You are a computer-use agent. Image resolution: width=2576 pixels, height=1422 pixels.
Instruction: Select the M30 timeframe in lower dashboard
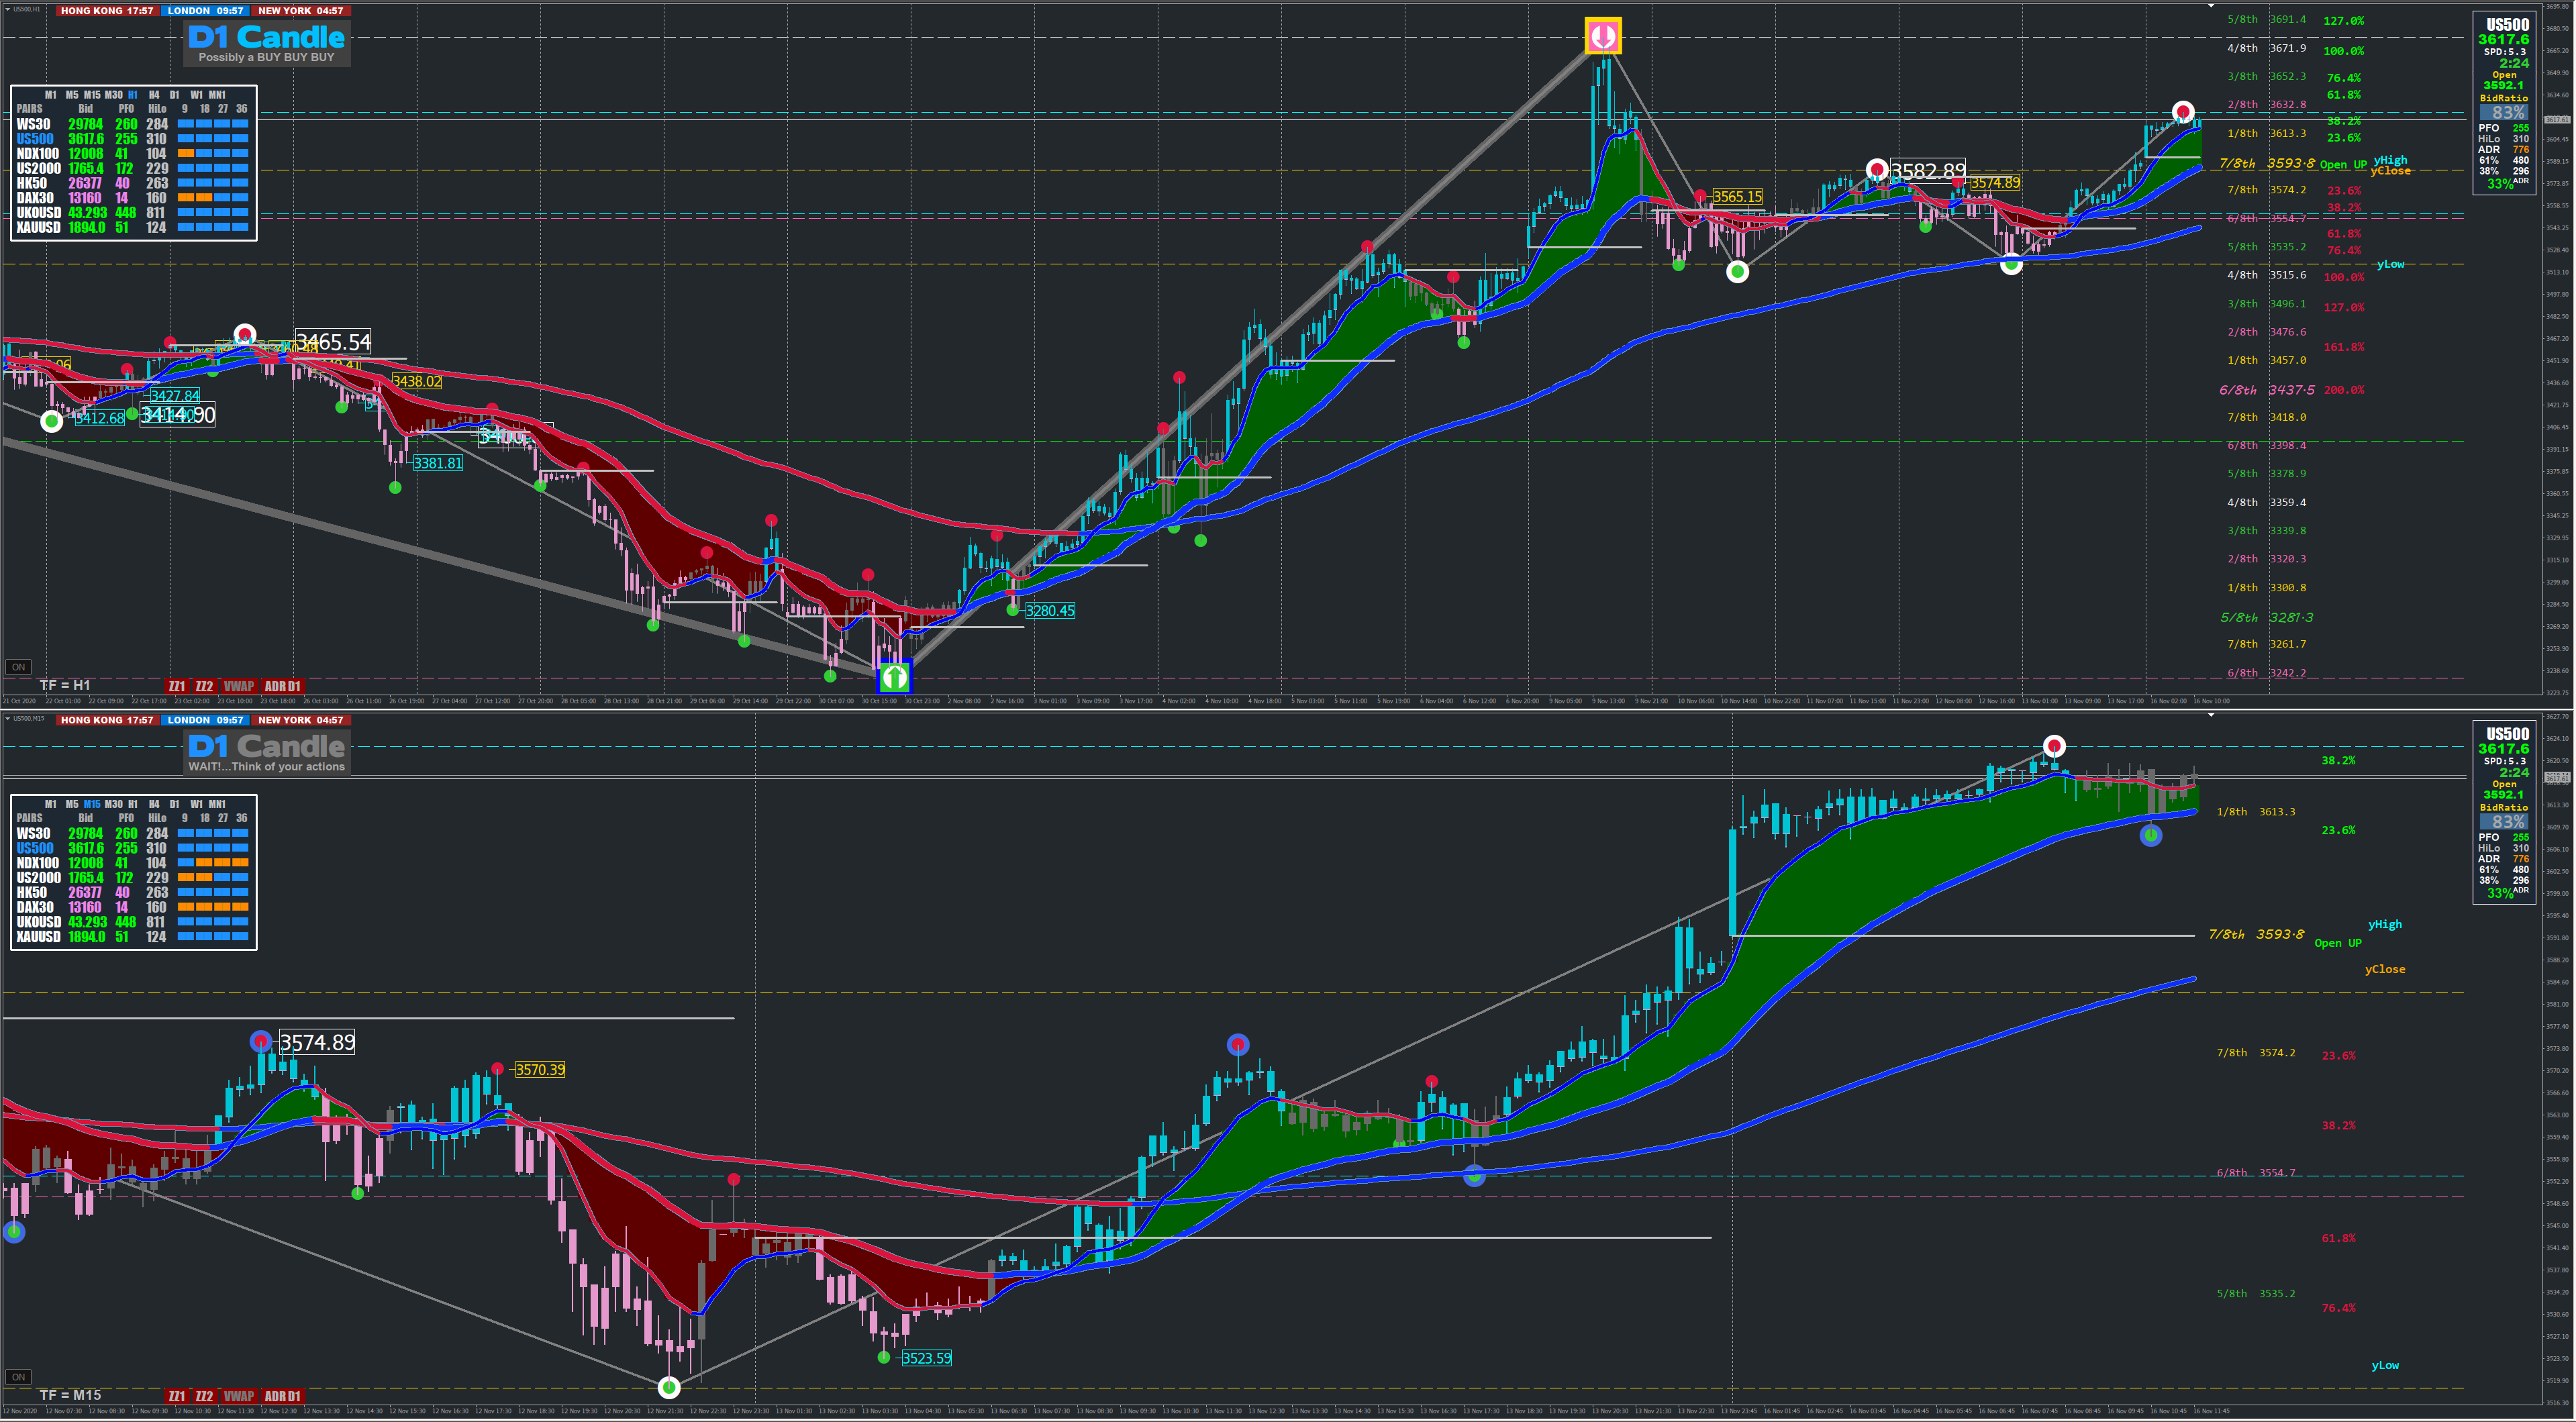pyautogui.click(x=113, y=804)
